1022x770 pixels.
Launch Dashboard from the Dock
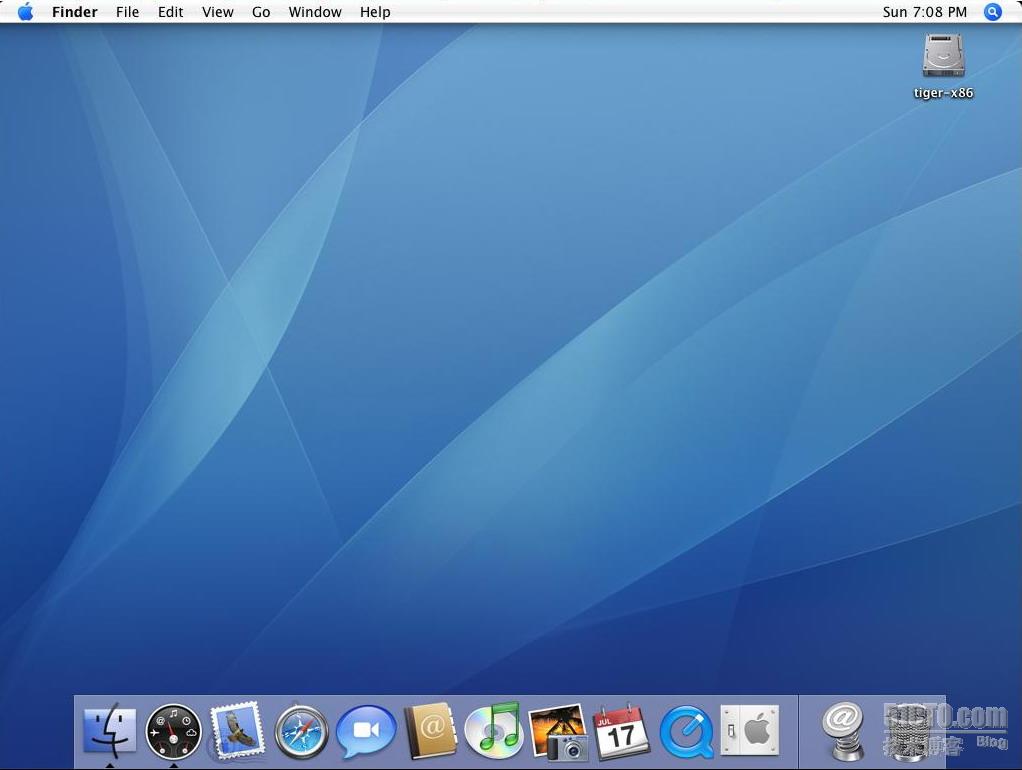[x=173, y=732]
